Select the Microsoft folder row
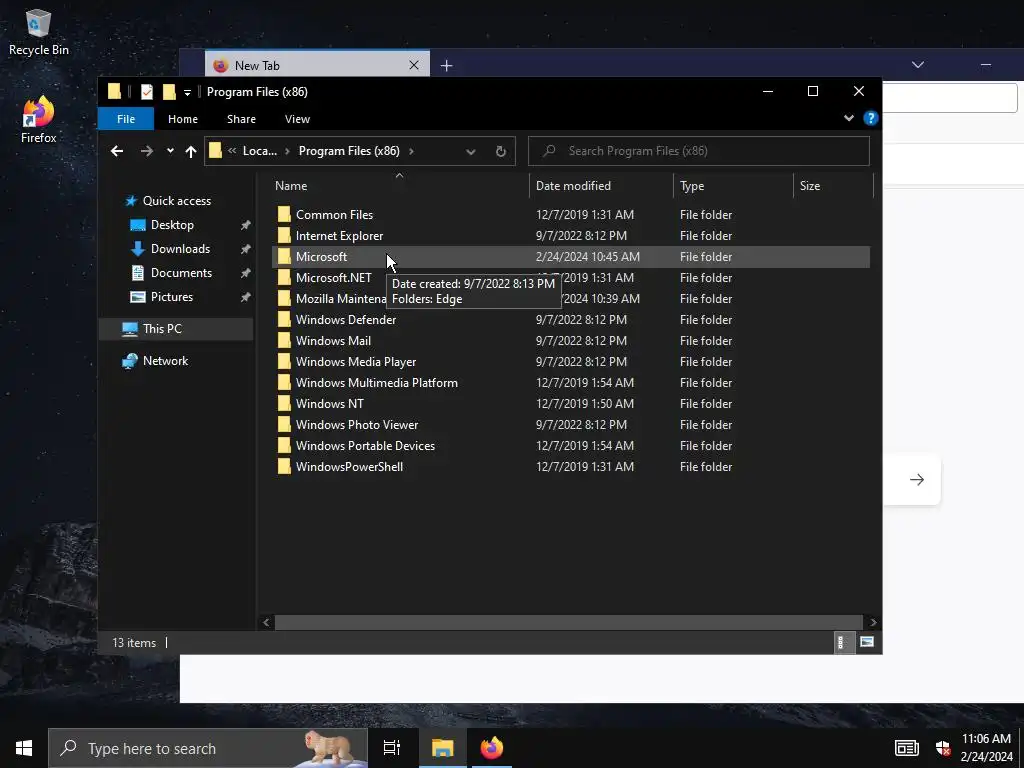This screenshot has height=768, width=1024. 570,257
